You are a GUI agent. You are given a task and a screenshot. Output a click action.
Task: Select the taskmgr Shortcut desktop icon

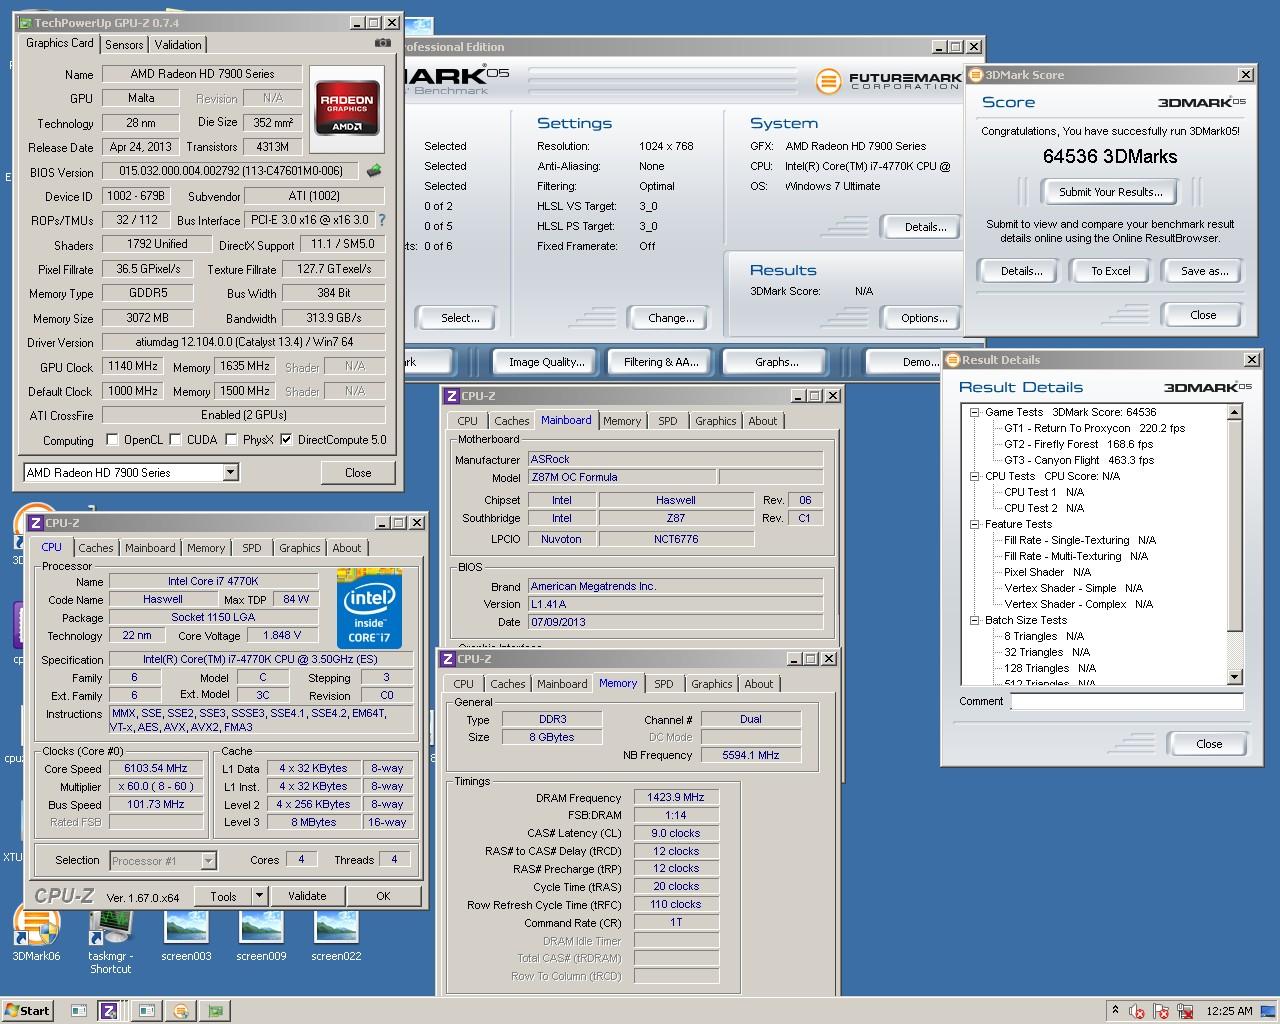click(110, 941)
